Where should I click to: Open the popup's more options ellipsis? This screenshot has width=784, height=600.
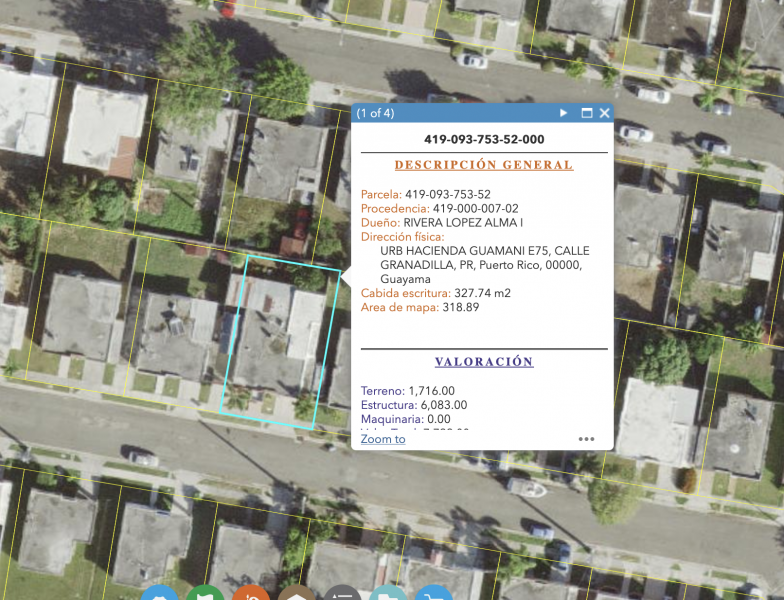[586, 439]
